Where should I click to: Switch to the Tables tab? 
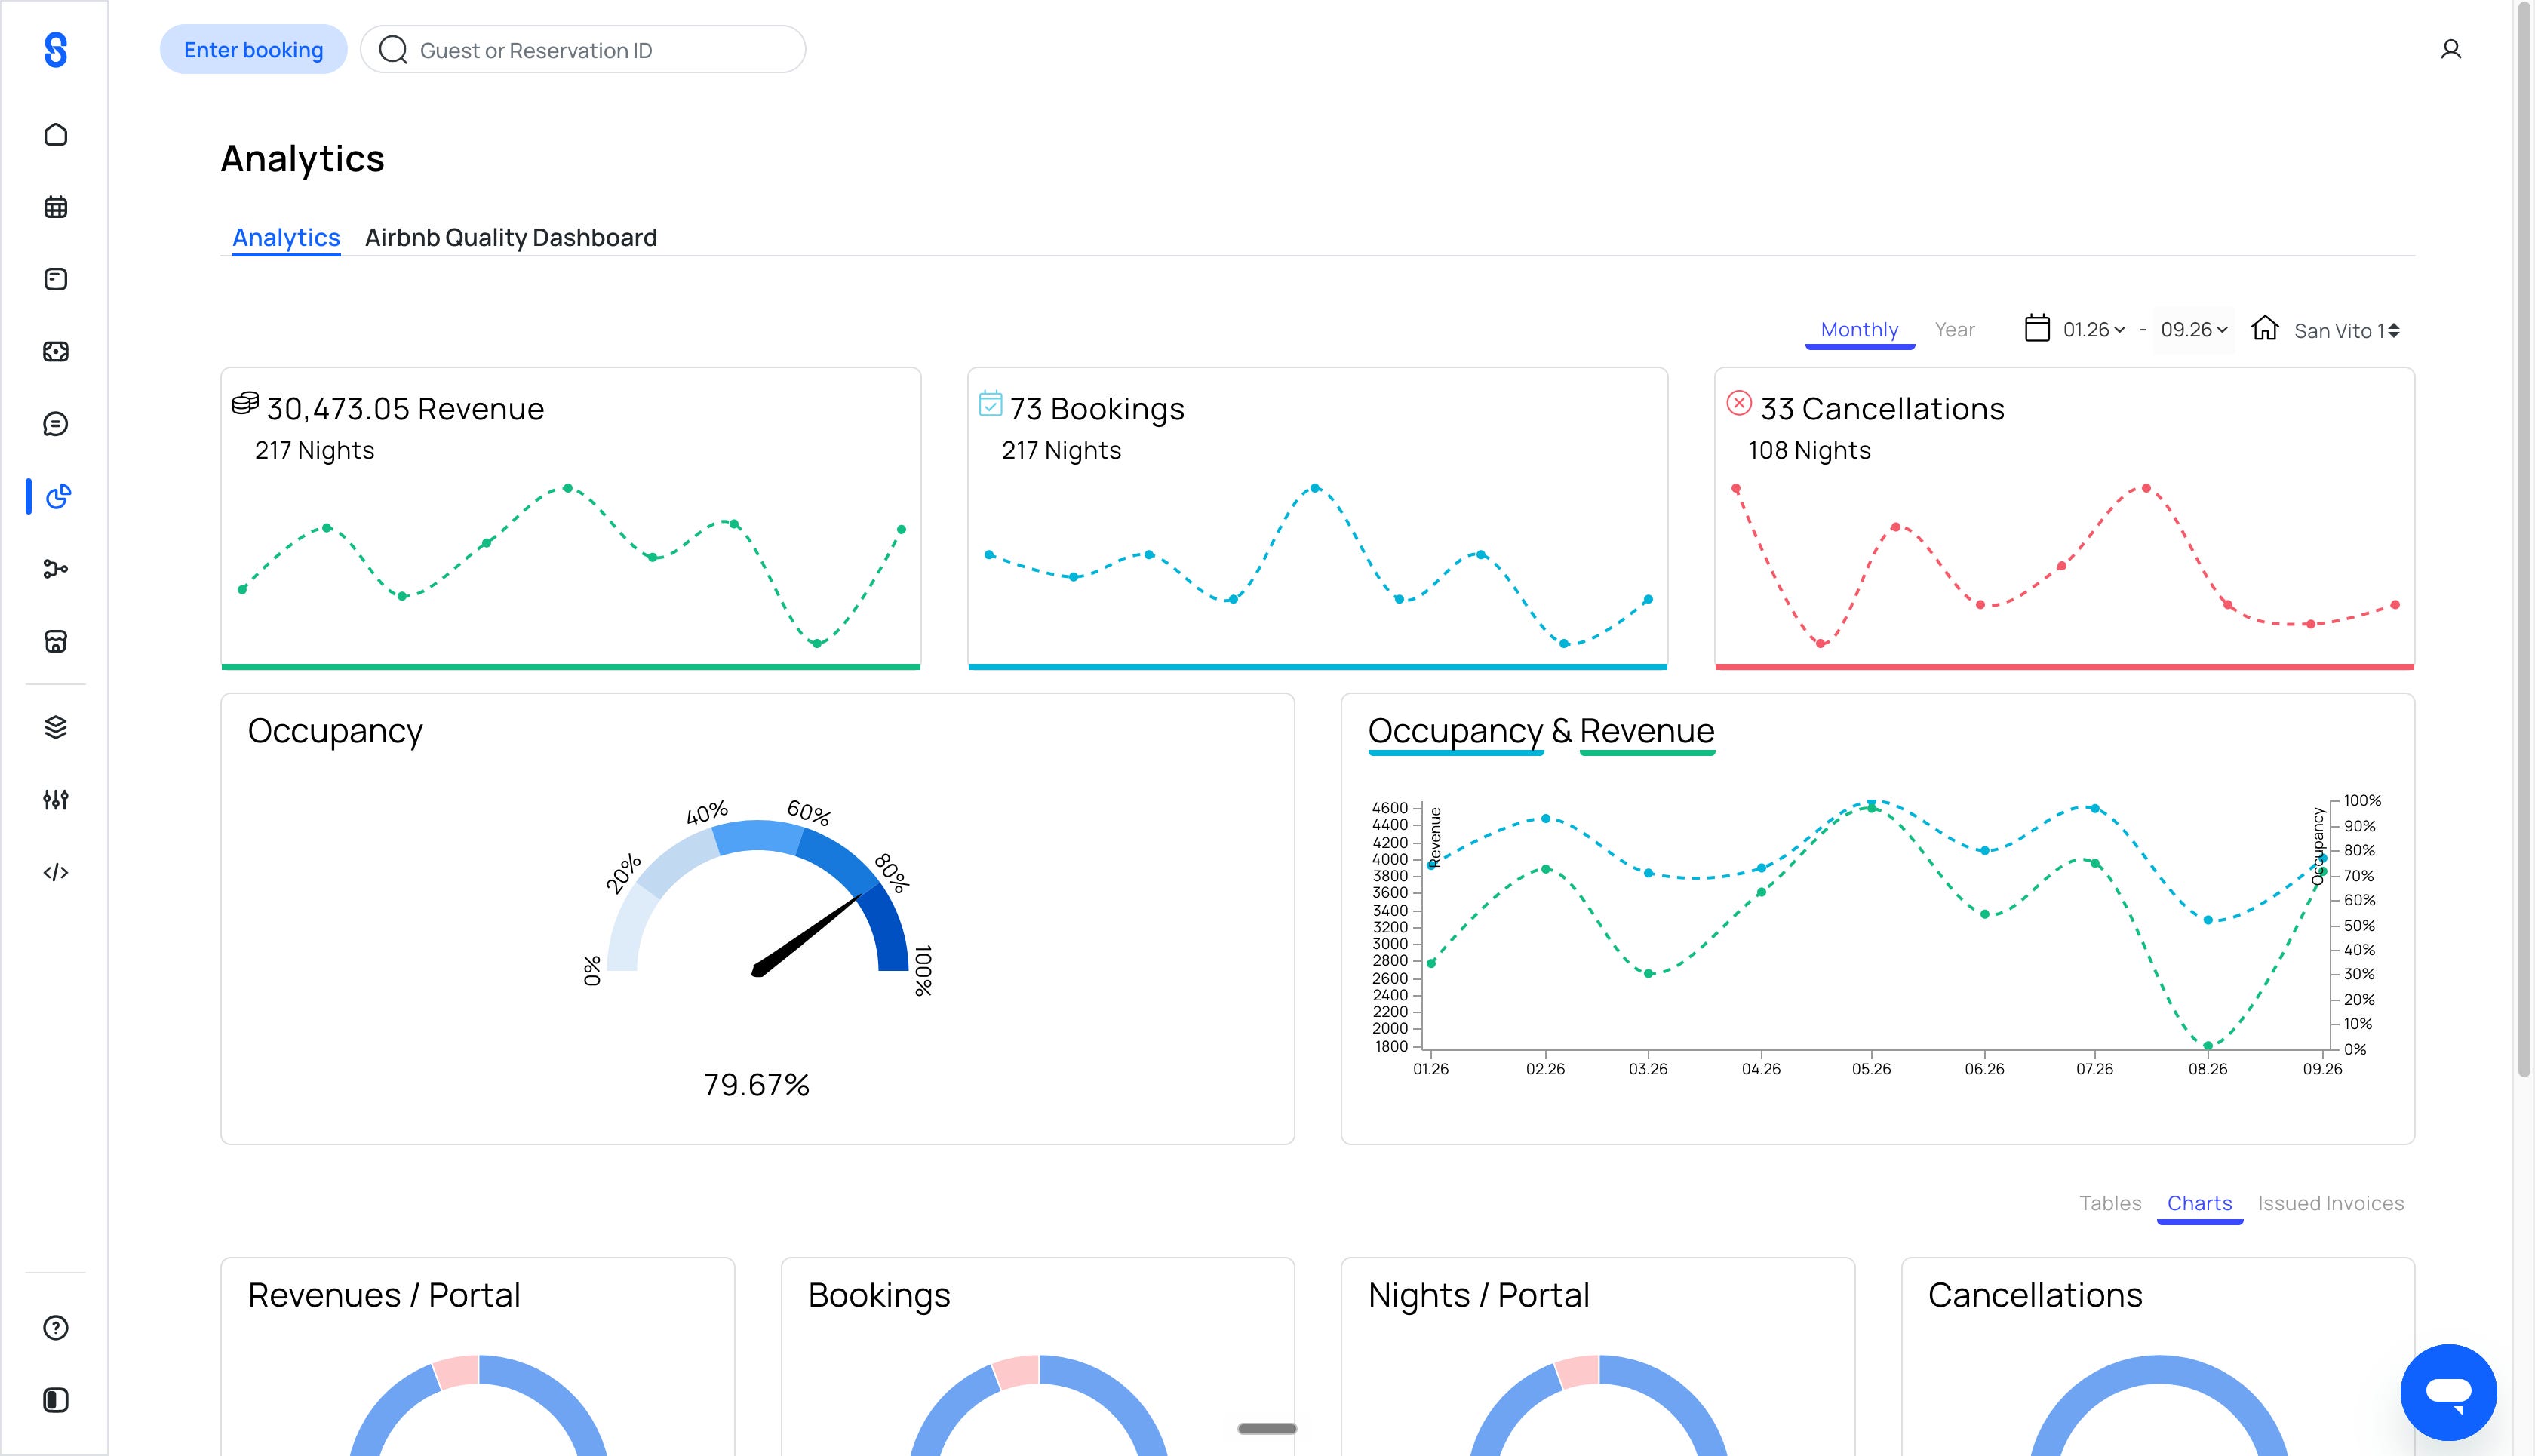click(2110, 1203)
